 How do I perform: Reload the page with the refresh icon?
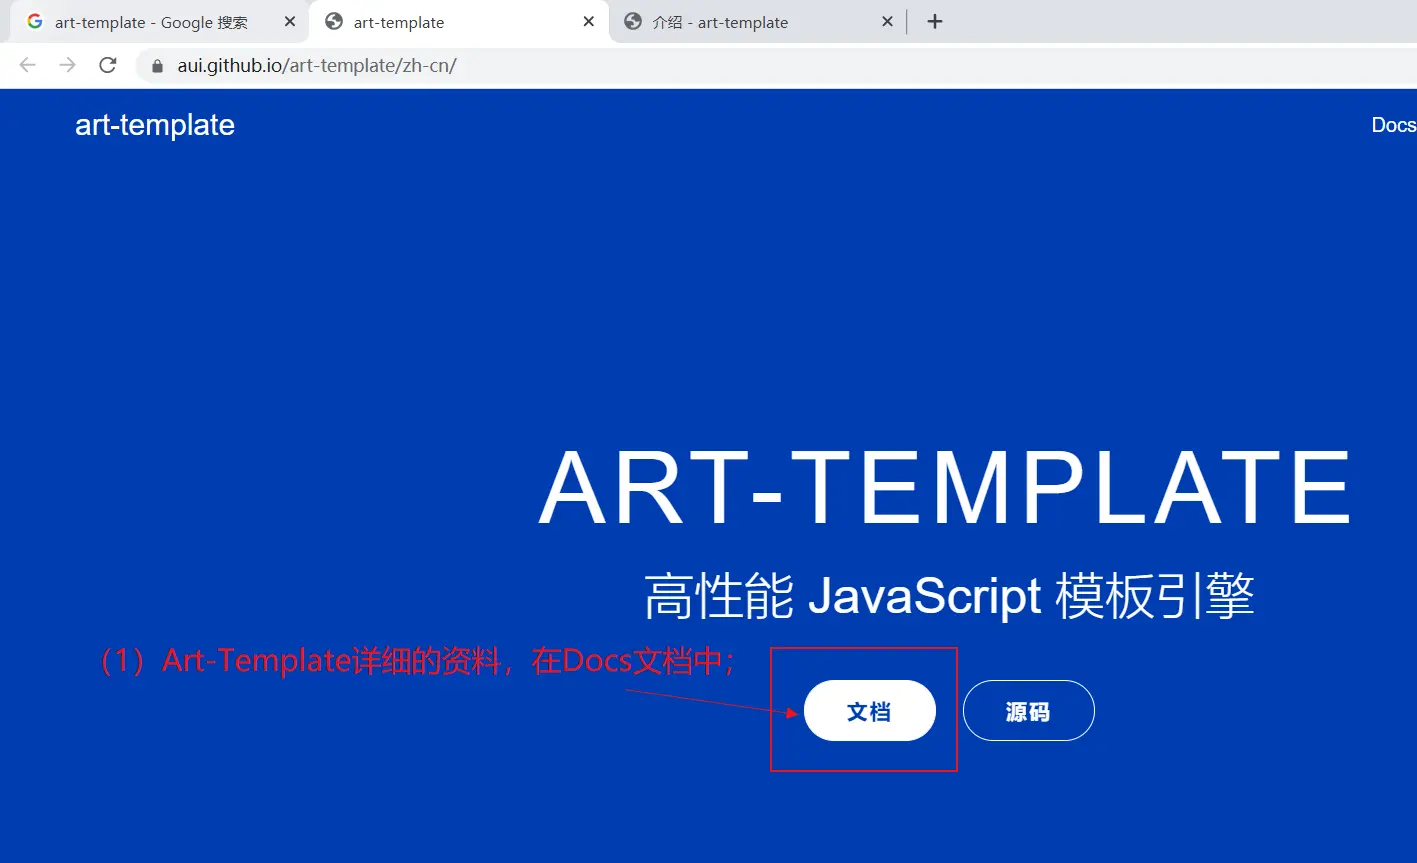click(108, 66)
